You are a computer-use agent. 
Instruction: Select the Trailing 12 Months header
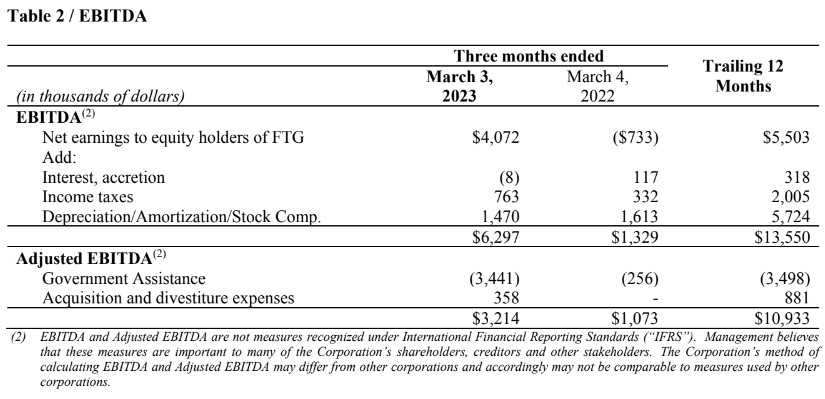click(x=743, y=76)
